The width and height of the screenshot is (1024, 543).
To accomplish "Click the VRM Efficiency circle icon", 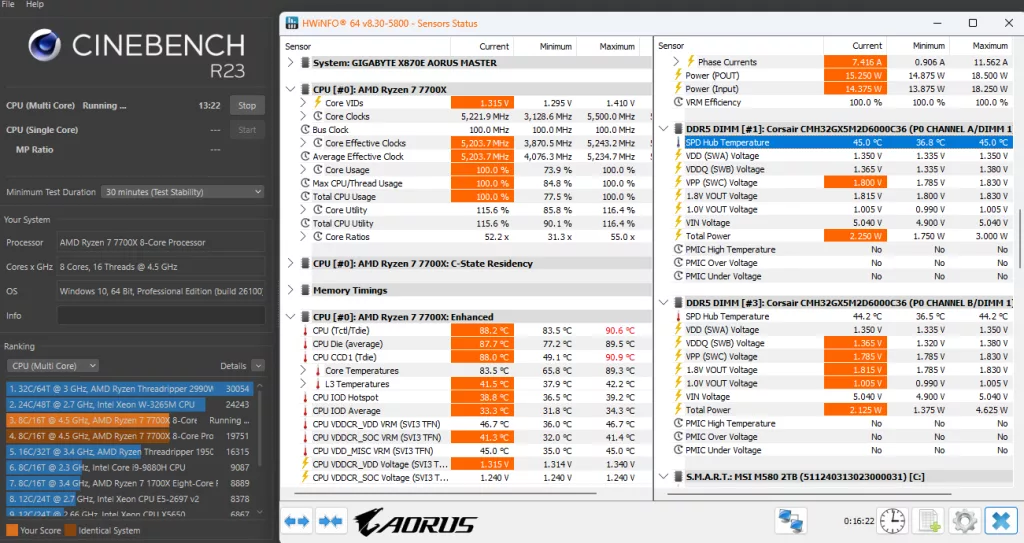I will click(x=679, y=102).
